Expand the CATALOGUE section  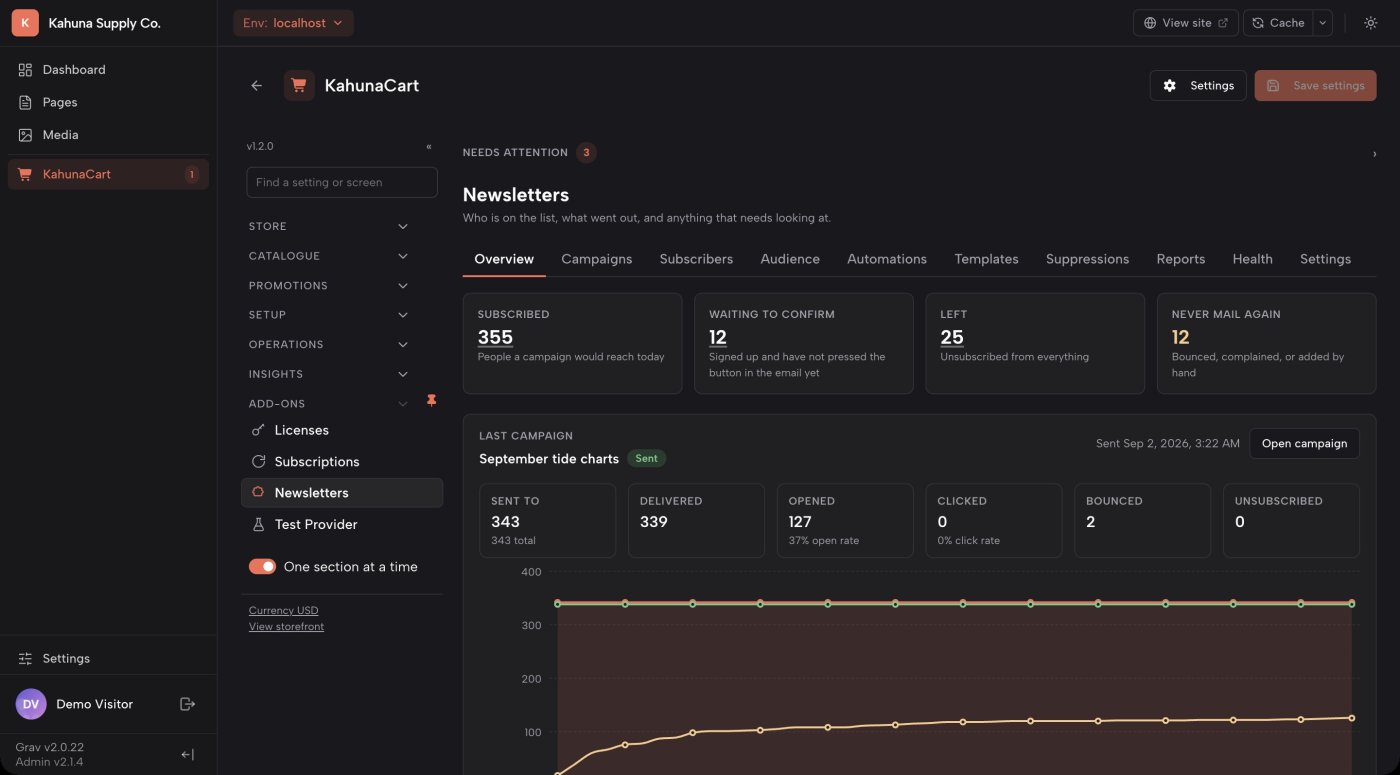click(329, 256)
